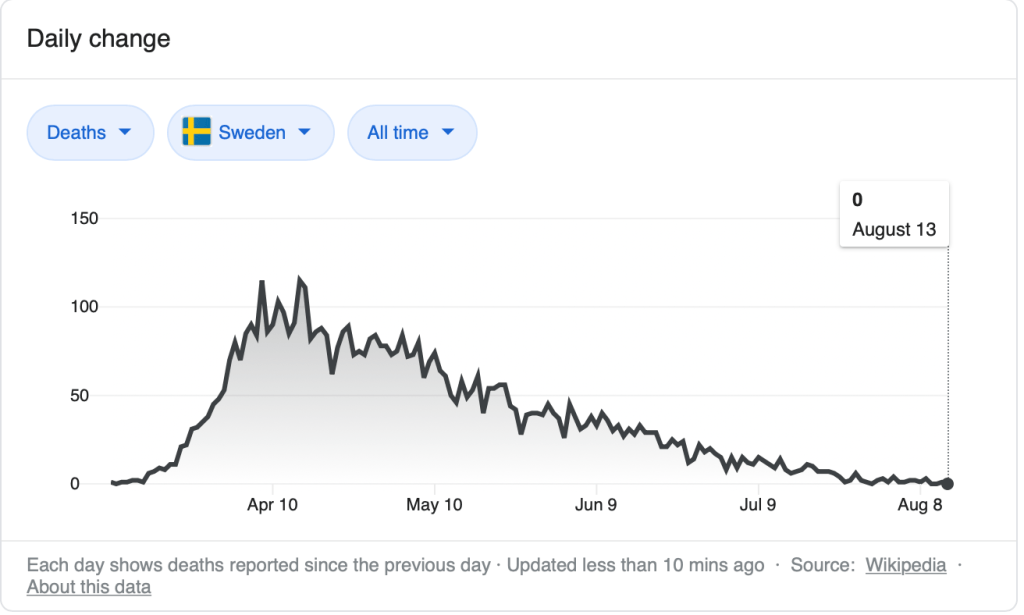Screen dimensions: 1024x615
Task: Click the 100 y-axis label
Action: [83, 306]
